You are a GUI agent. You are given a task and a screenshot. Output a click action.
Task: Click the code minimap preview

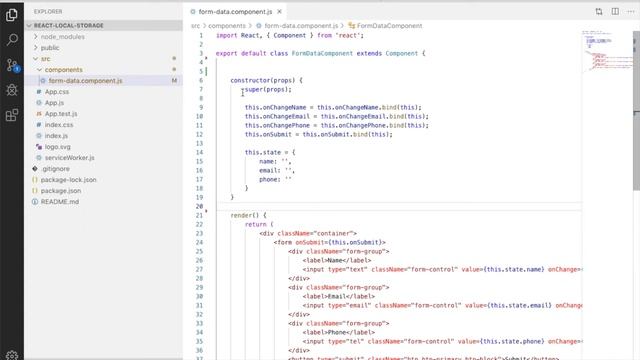point(607,51)
